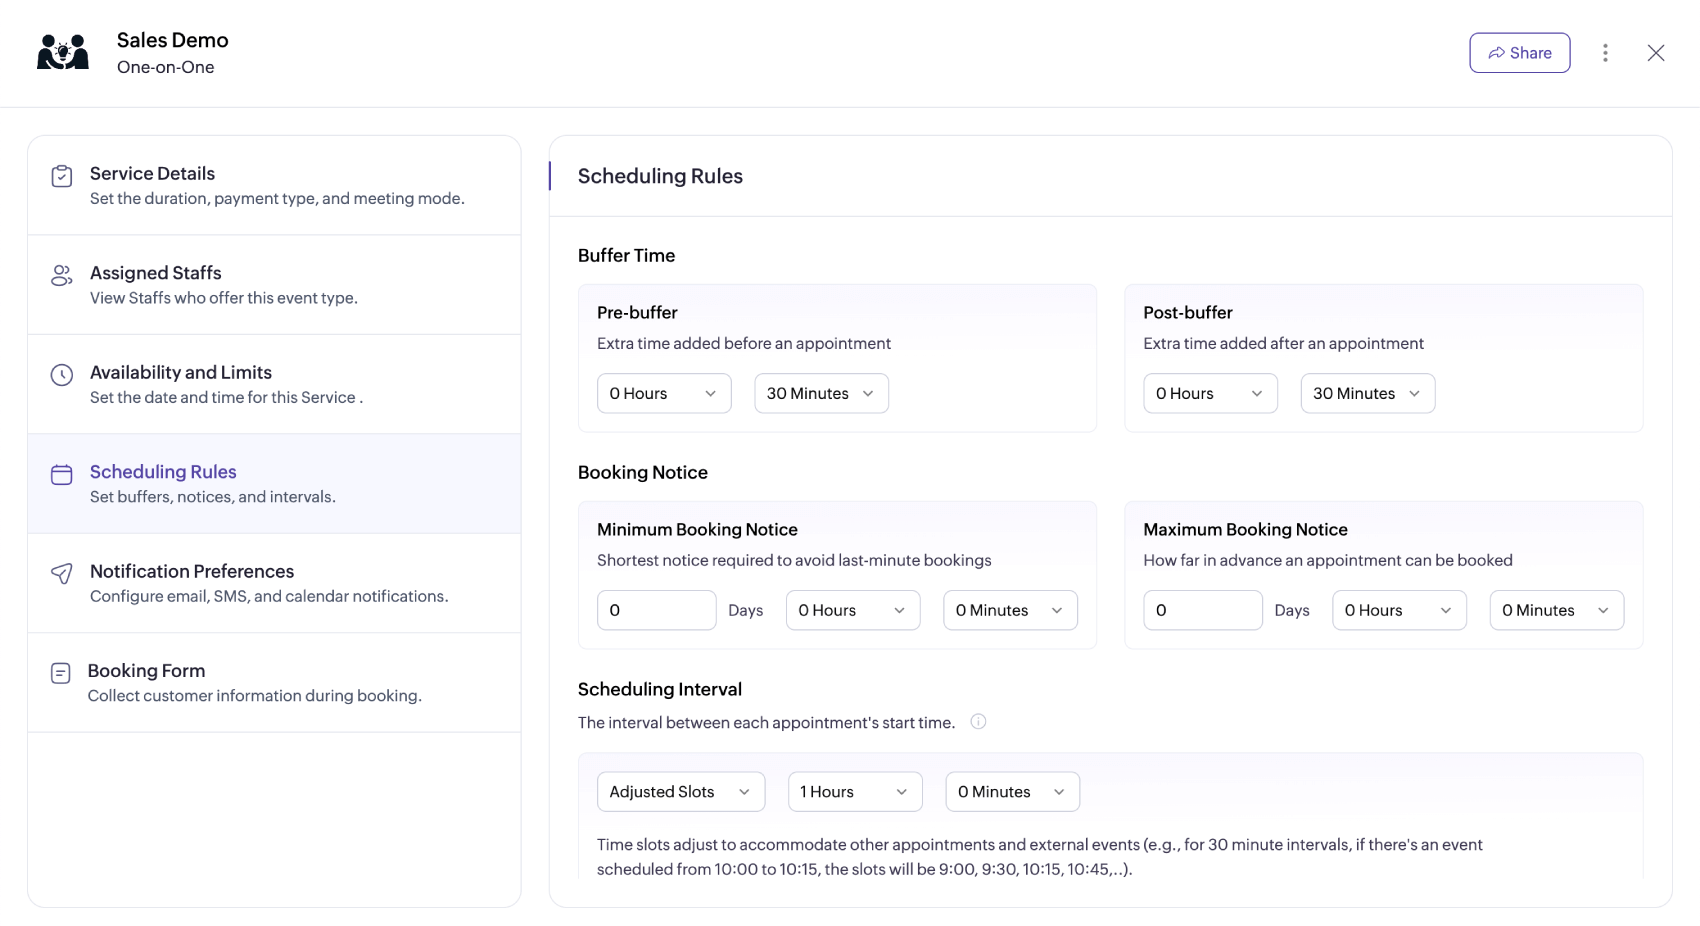Viewport: 1700px width, 926px height.
Task: Expand the Adjusted Slots interval dropdown
Action: point(680,791)
